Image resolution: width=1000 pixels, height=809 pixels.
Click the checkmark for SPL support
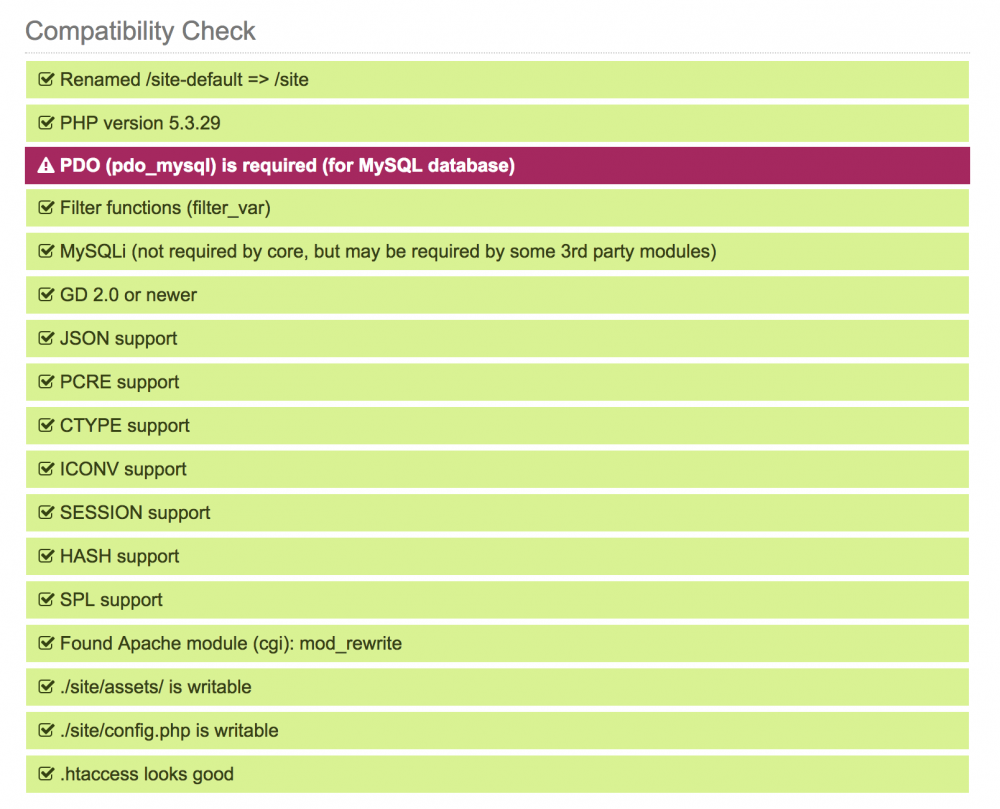pyautogui.click(x=45, y=600)
